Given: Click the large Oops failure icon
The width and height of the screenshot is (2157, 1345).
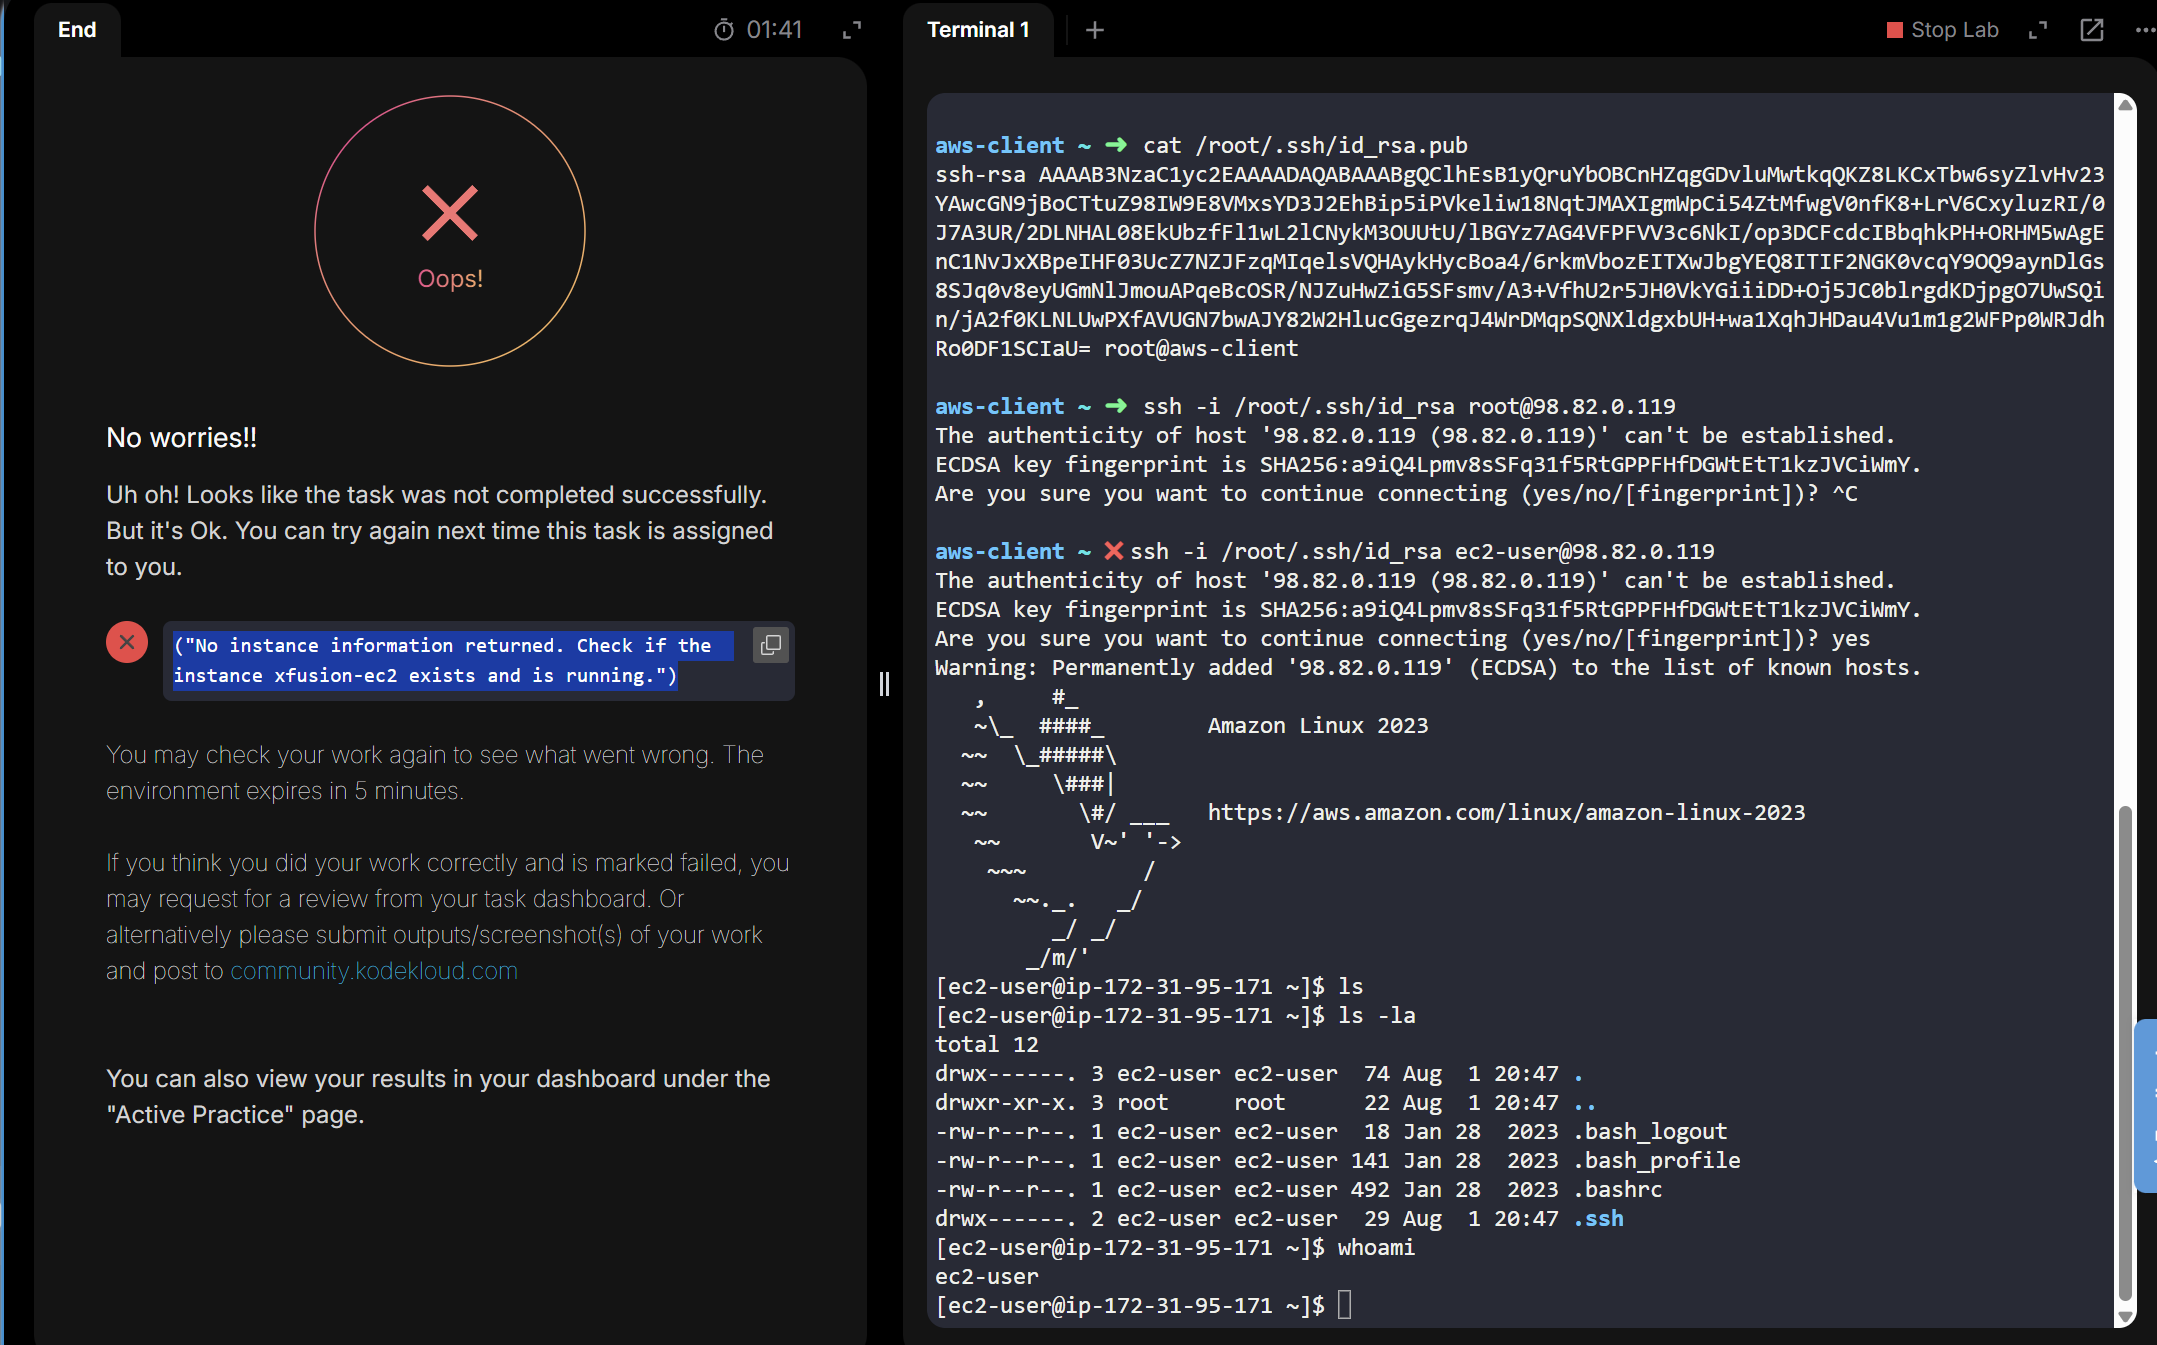Looking at the screenshot, I should (450, 231).
